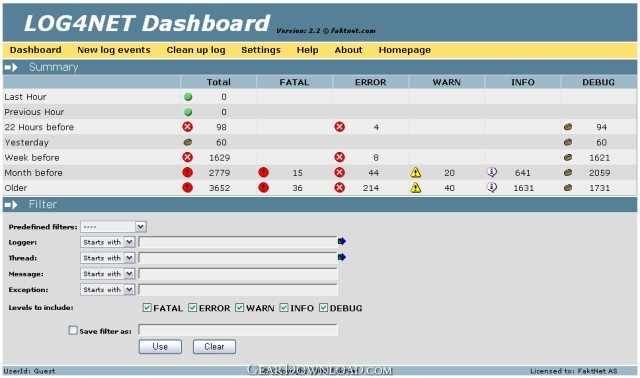Click Older row DEBUG bug icon
Image resolution: width=640 pixels, height=378 pixels.
pyautogui.click(x=568, y=187)
